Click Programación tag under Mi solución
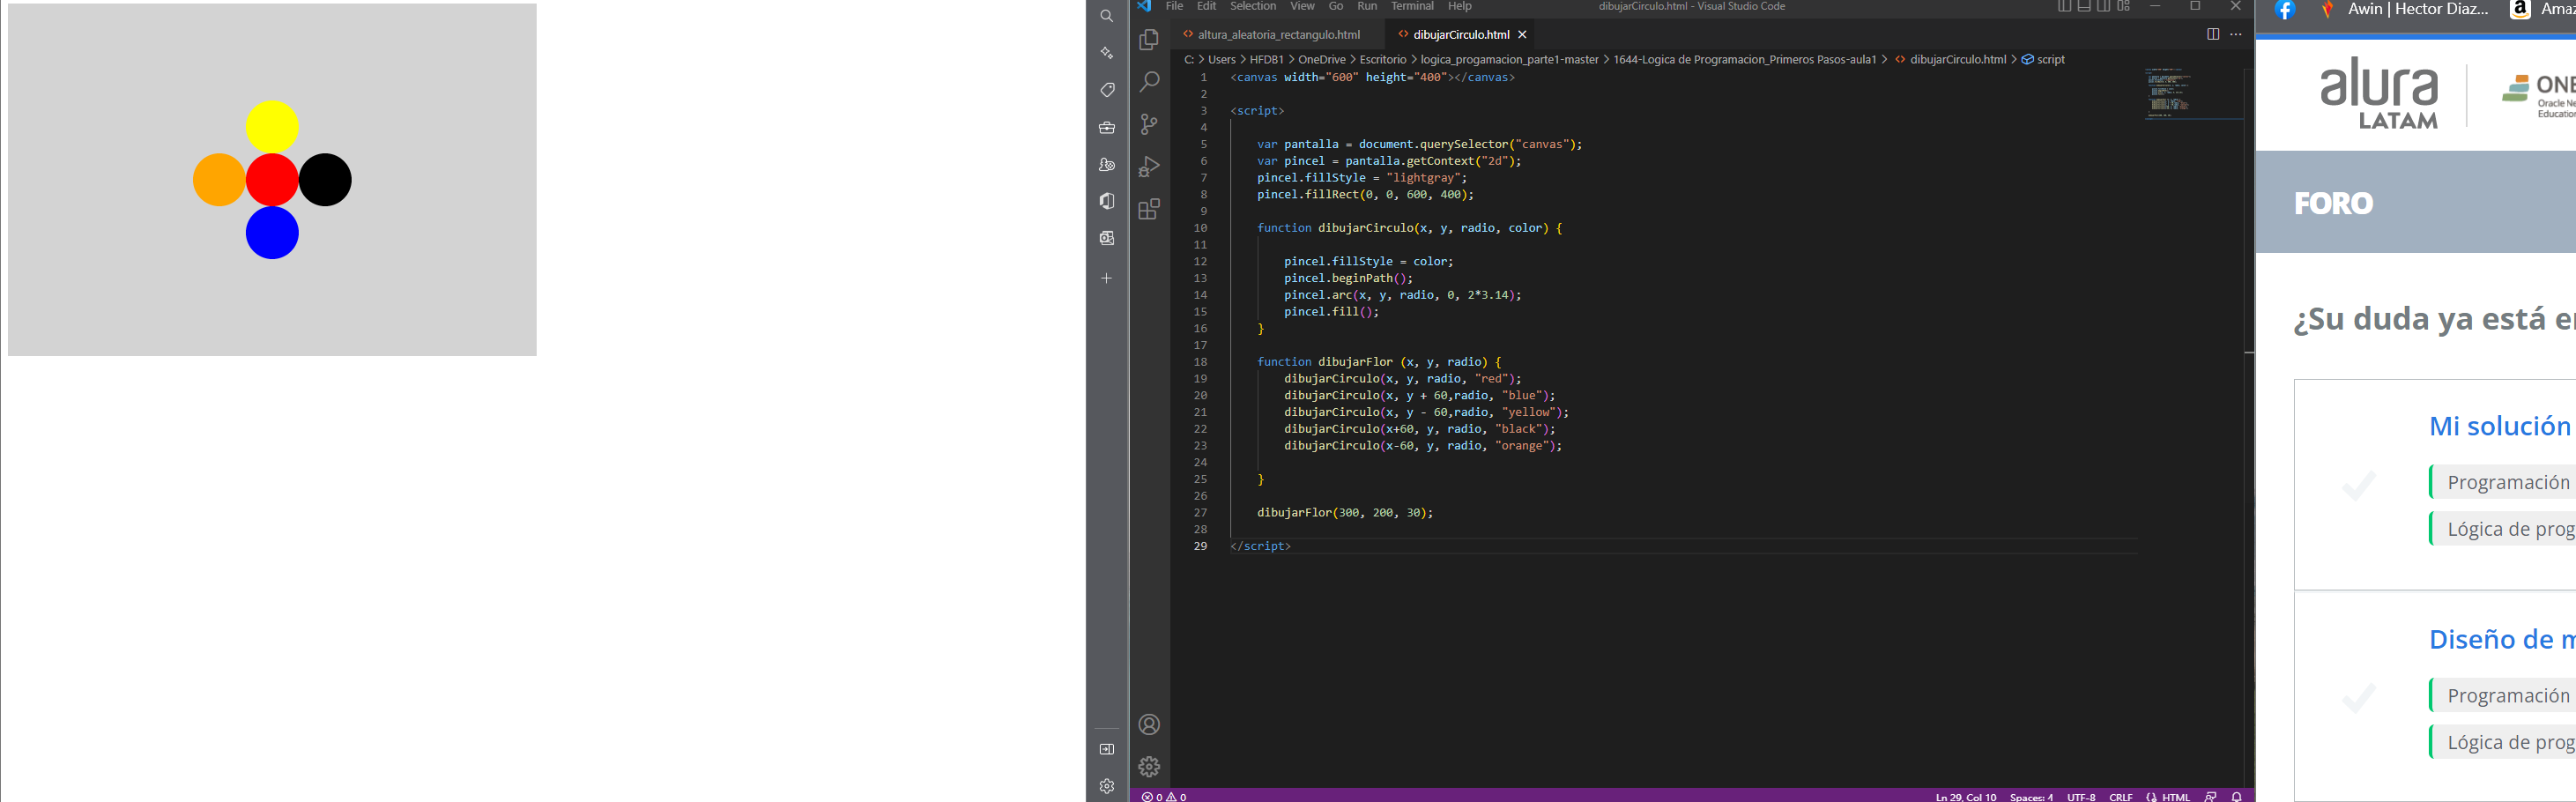The height and width of the screenshot is (802, 2576). pos(2505,482)
